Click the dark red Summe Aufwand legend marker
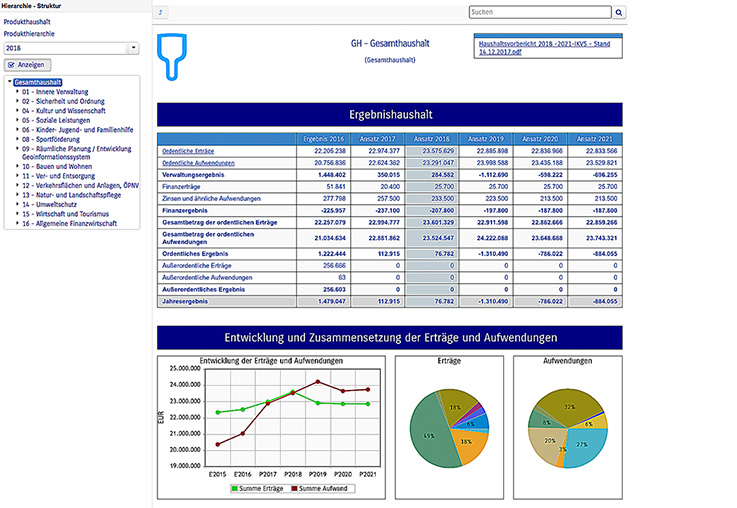The width and height of the screenshot is (737, 508). coord(296,488)
